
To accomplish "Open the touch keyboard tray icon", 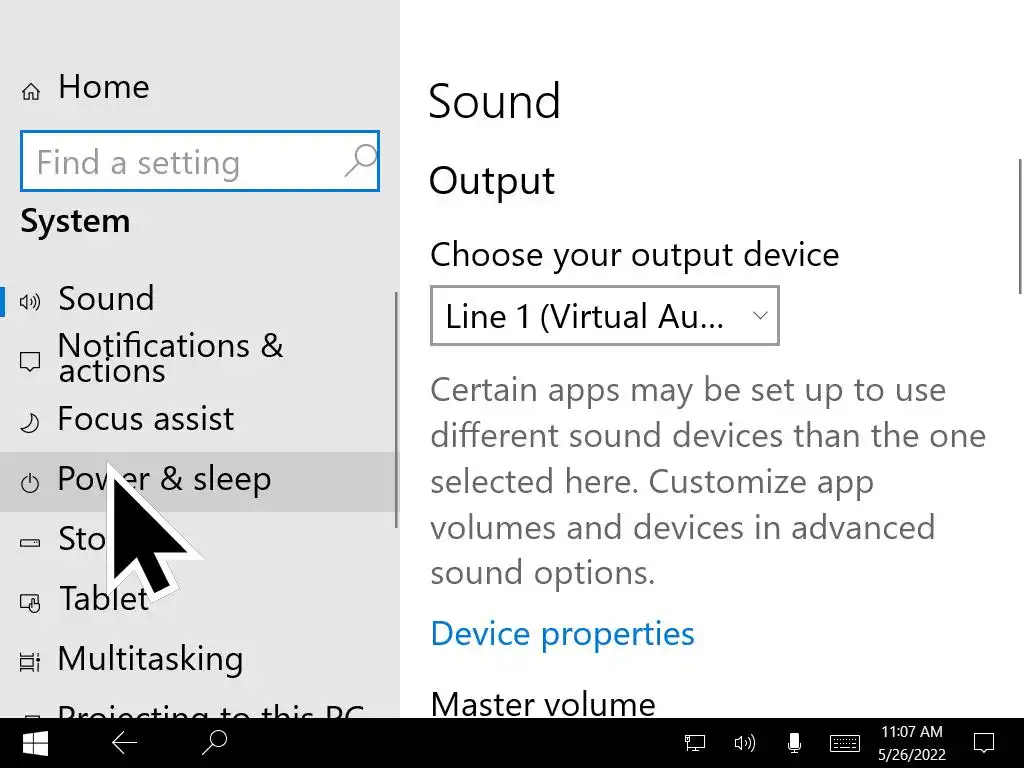I will [x=845, y=743].
